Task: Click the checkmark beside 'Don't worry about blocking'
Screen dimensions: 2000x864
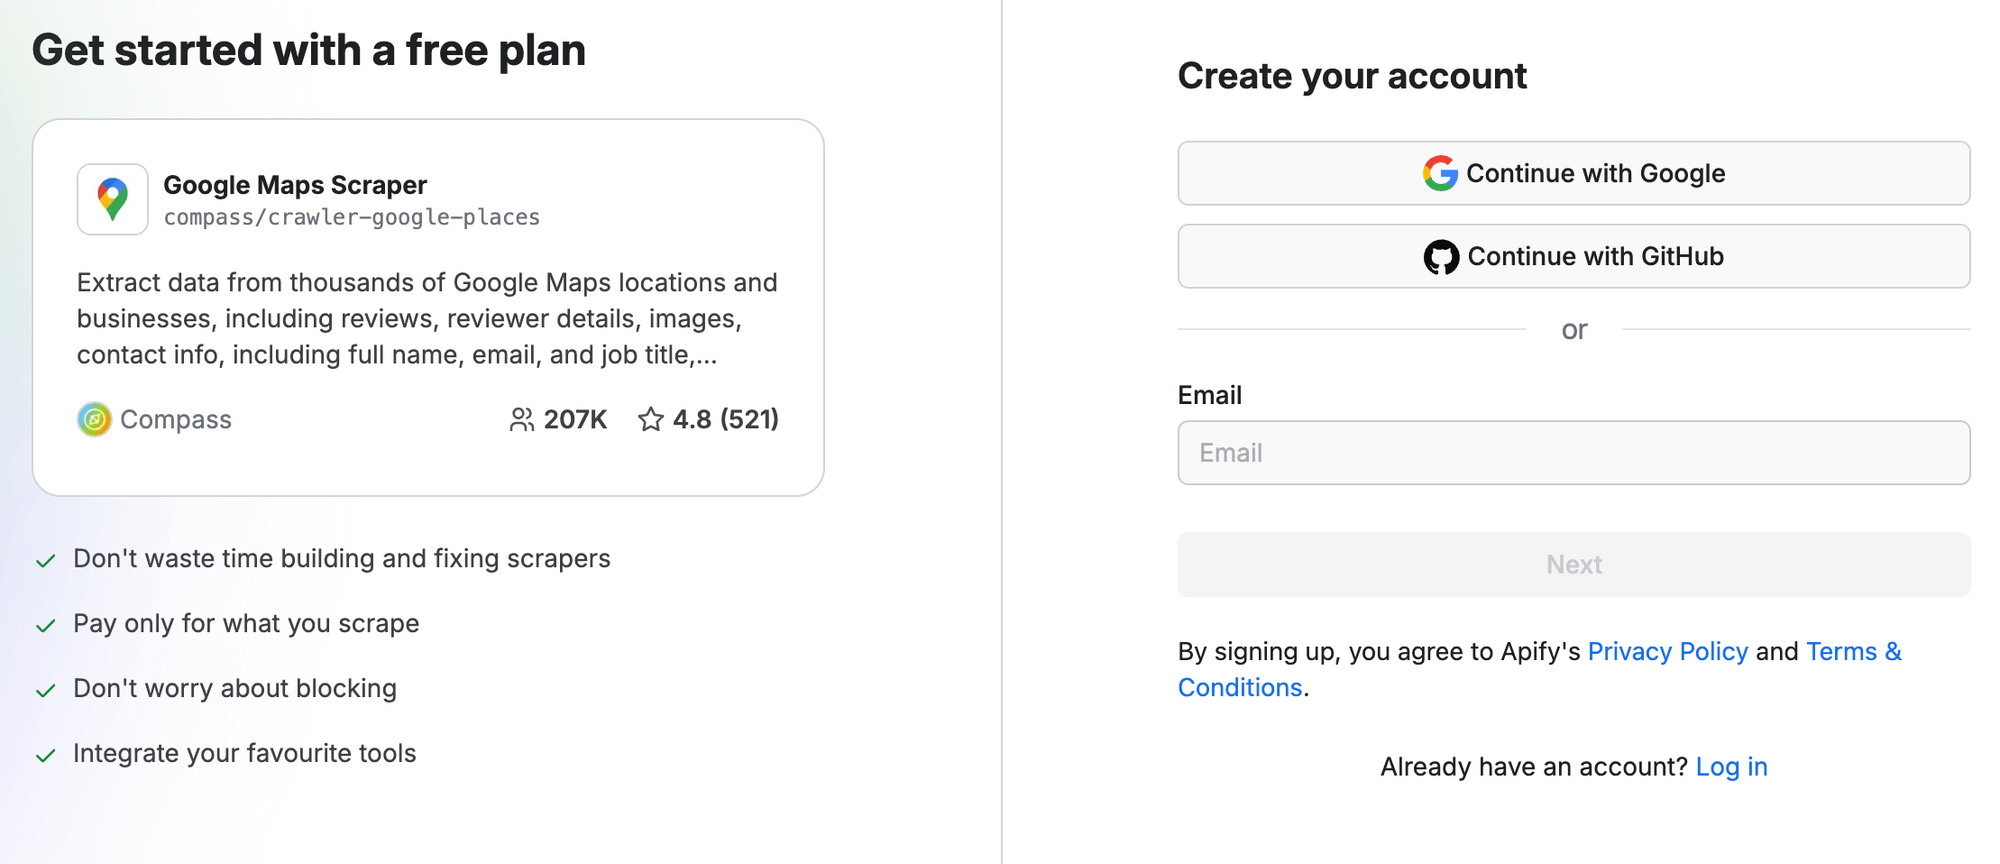Action: pyautogui.click(x=44, y=689)
